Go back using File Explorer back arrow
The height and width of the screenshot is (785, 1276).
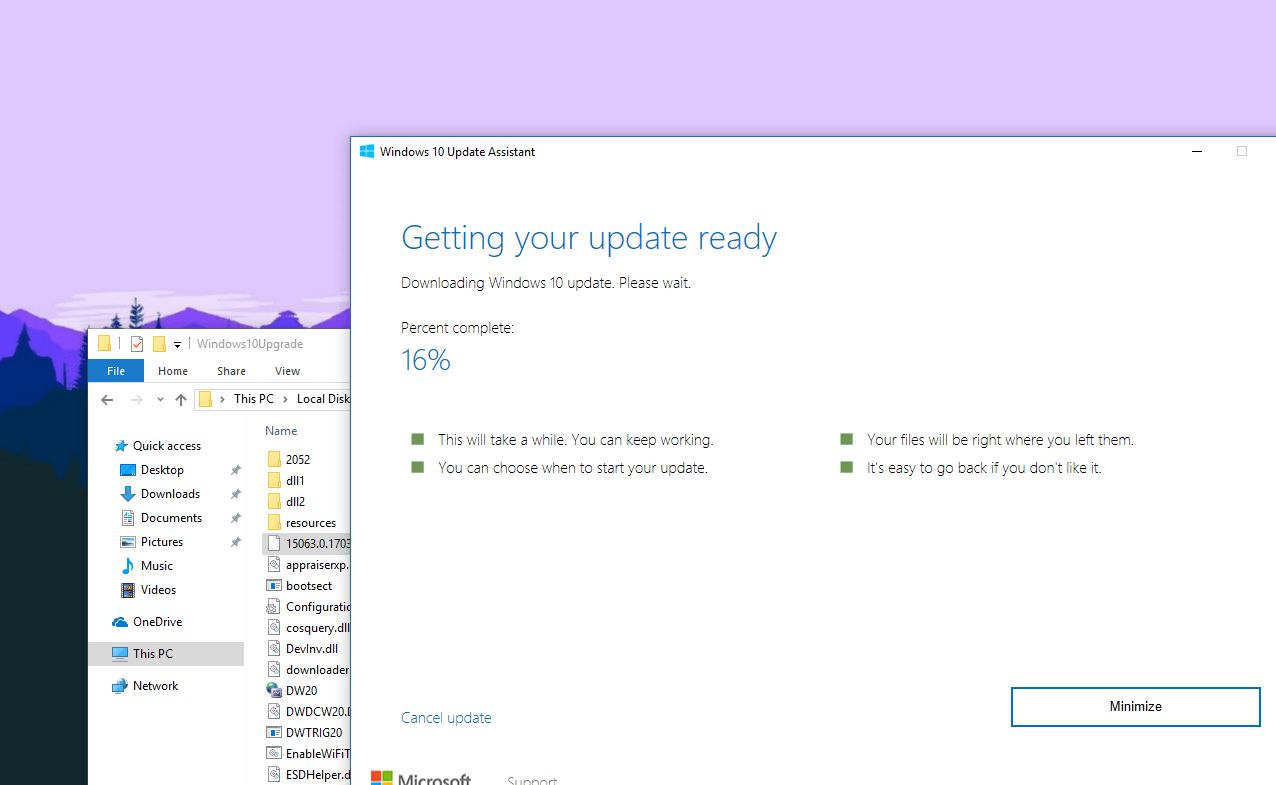click(107, 399)
